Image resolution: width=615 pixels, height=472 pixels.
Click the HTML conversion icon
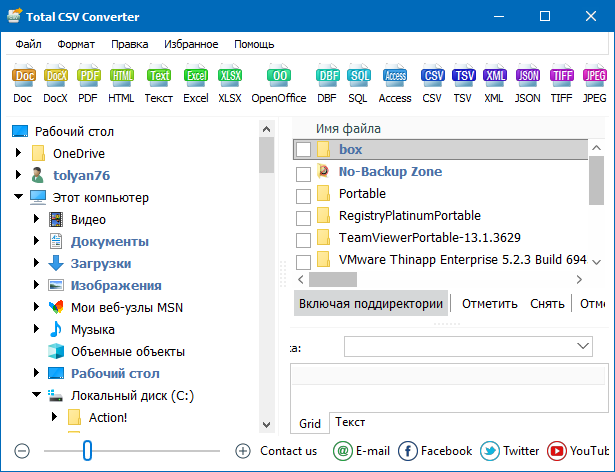coord(122,76)
